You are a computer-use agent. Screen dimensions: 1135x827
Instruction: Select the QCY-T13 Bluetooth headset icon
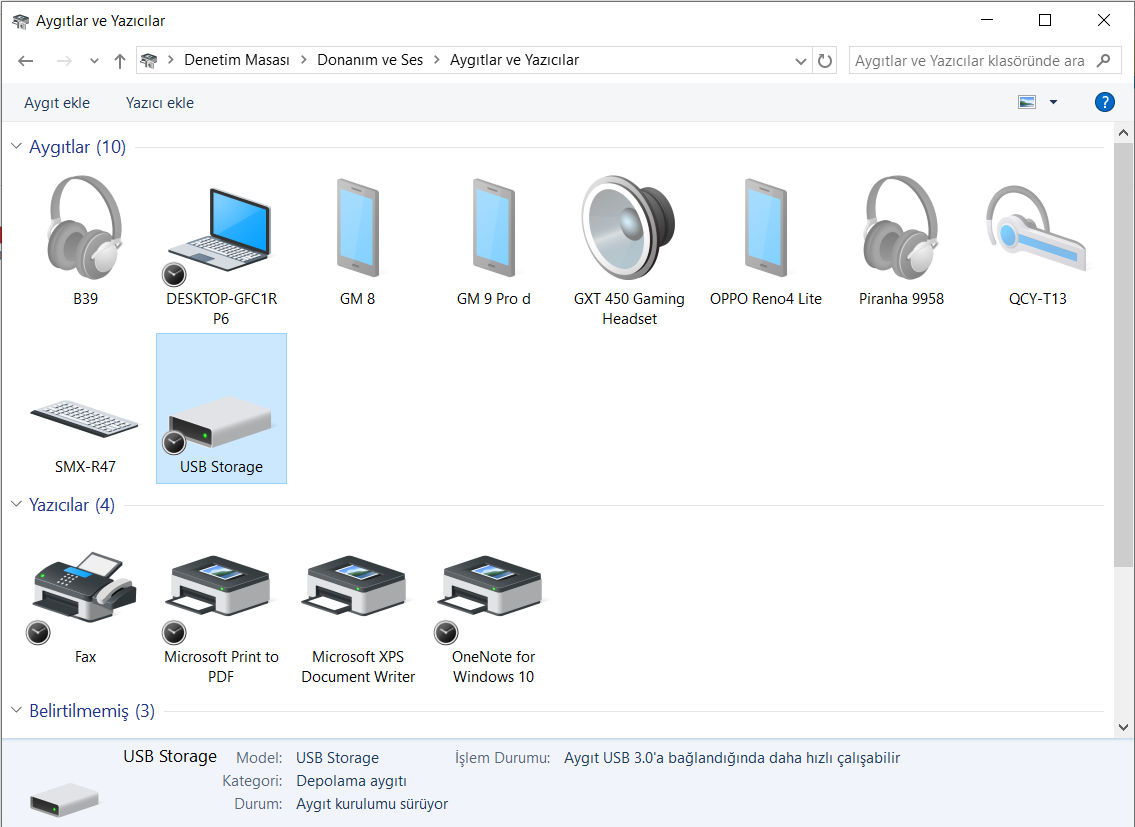click(1037, 229)
